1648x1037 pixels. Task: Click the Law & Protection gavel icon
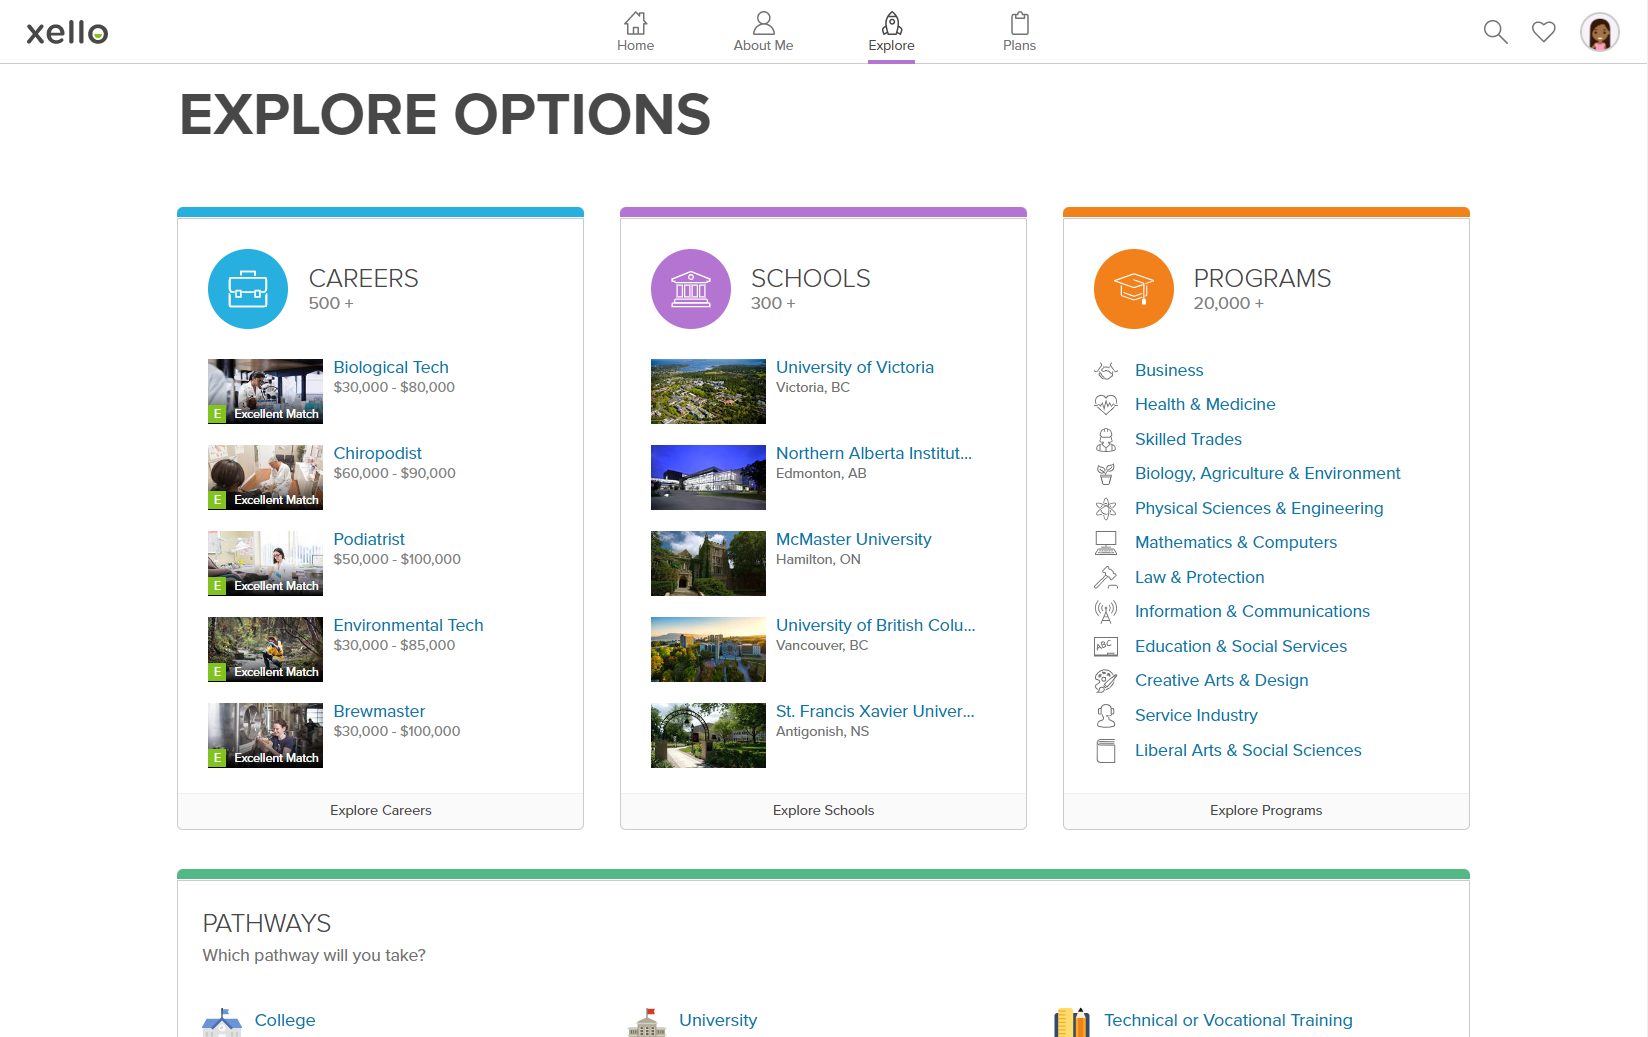1106,578
